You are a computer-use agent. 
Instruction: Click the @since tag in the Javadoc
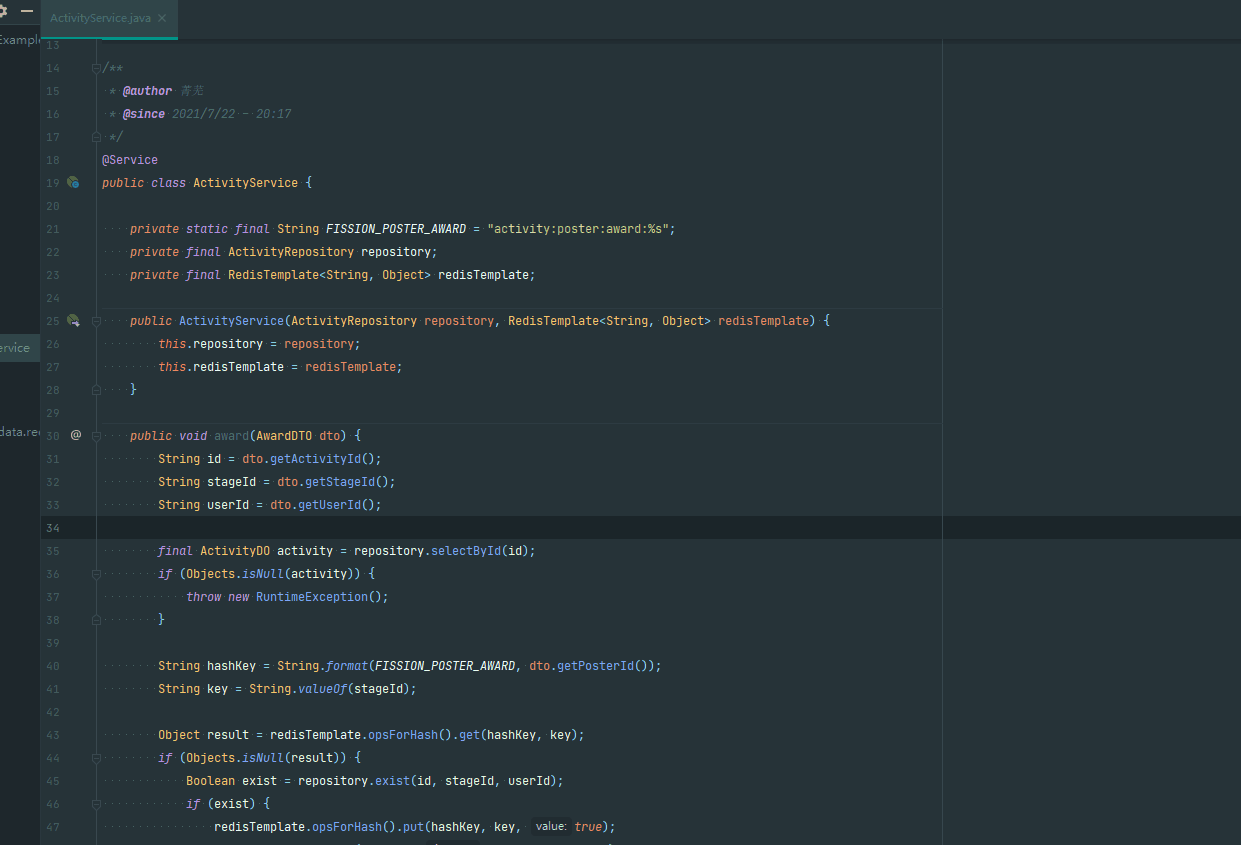click(x=144, y=114)
